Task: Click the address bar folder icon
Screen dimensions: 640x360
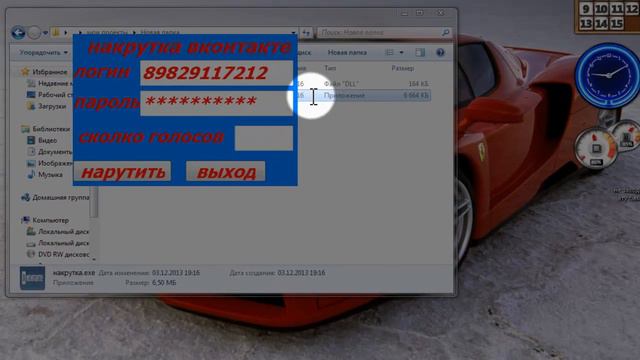Action: pyautogui.click(x=56, y=32)
